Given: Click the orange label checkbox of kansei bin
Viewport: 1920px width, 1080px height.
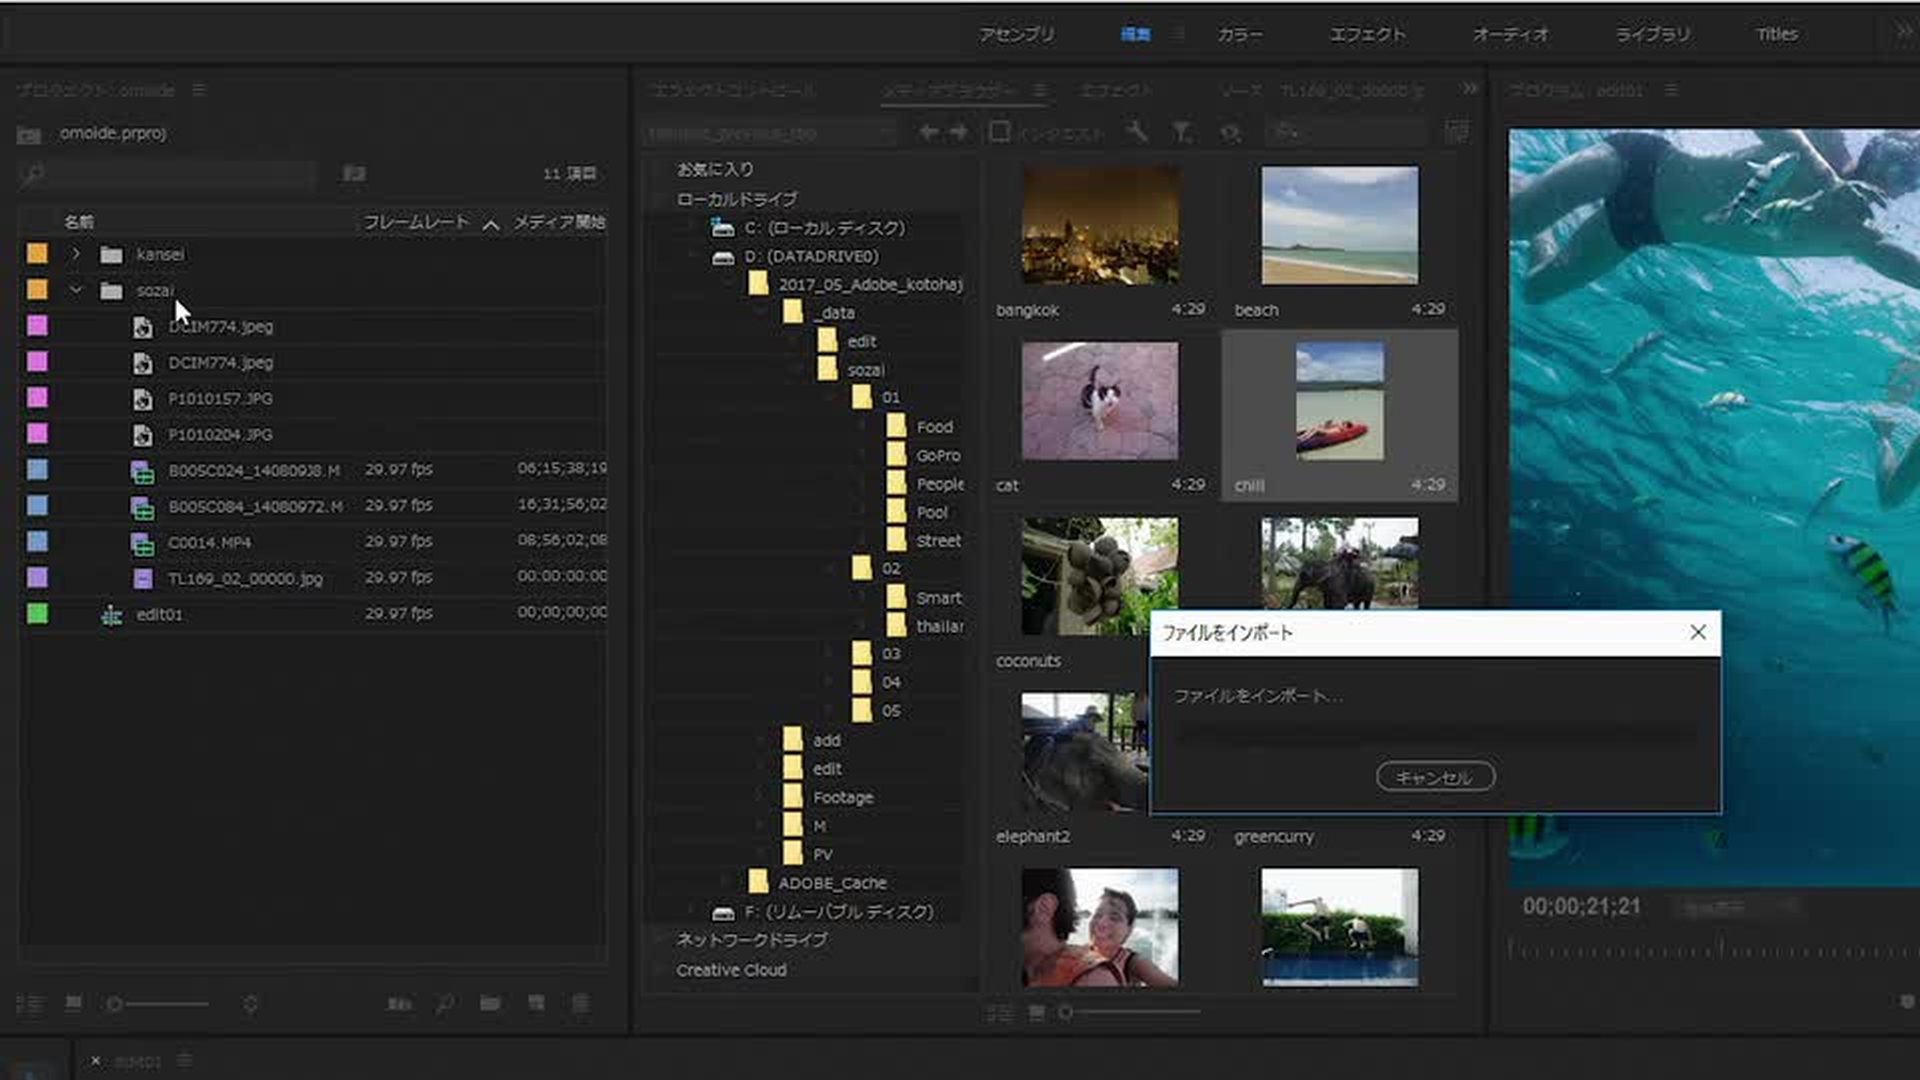Looking at the screenshot, I should tap(37, 254).
